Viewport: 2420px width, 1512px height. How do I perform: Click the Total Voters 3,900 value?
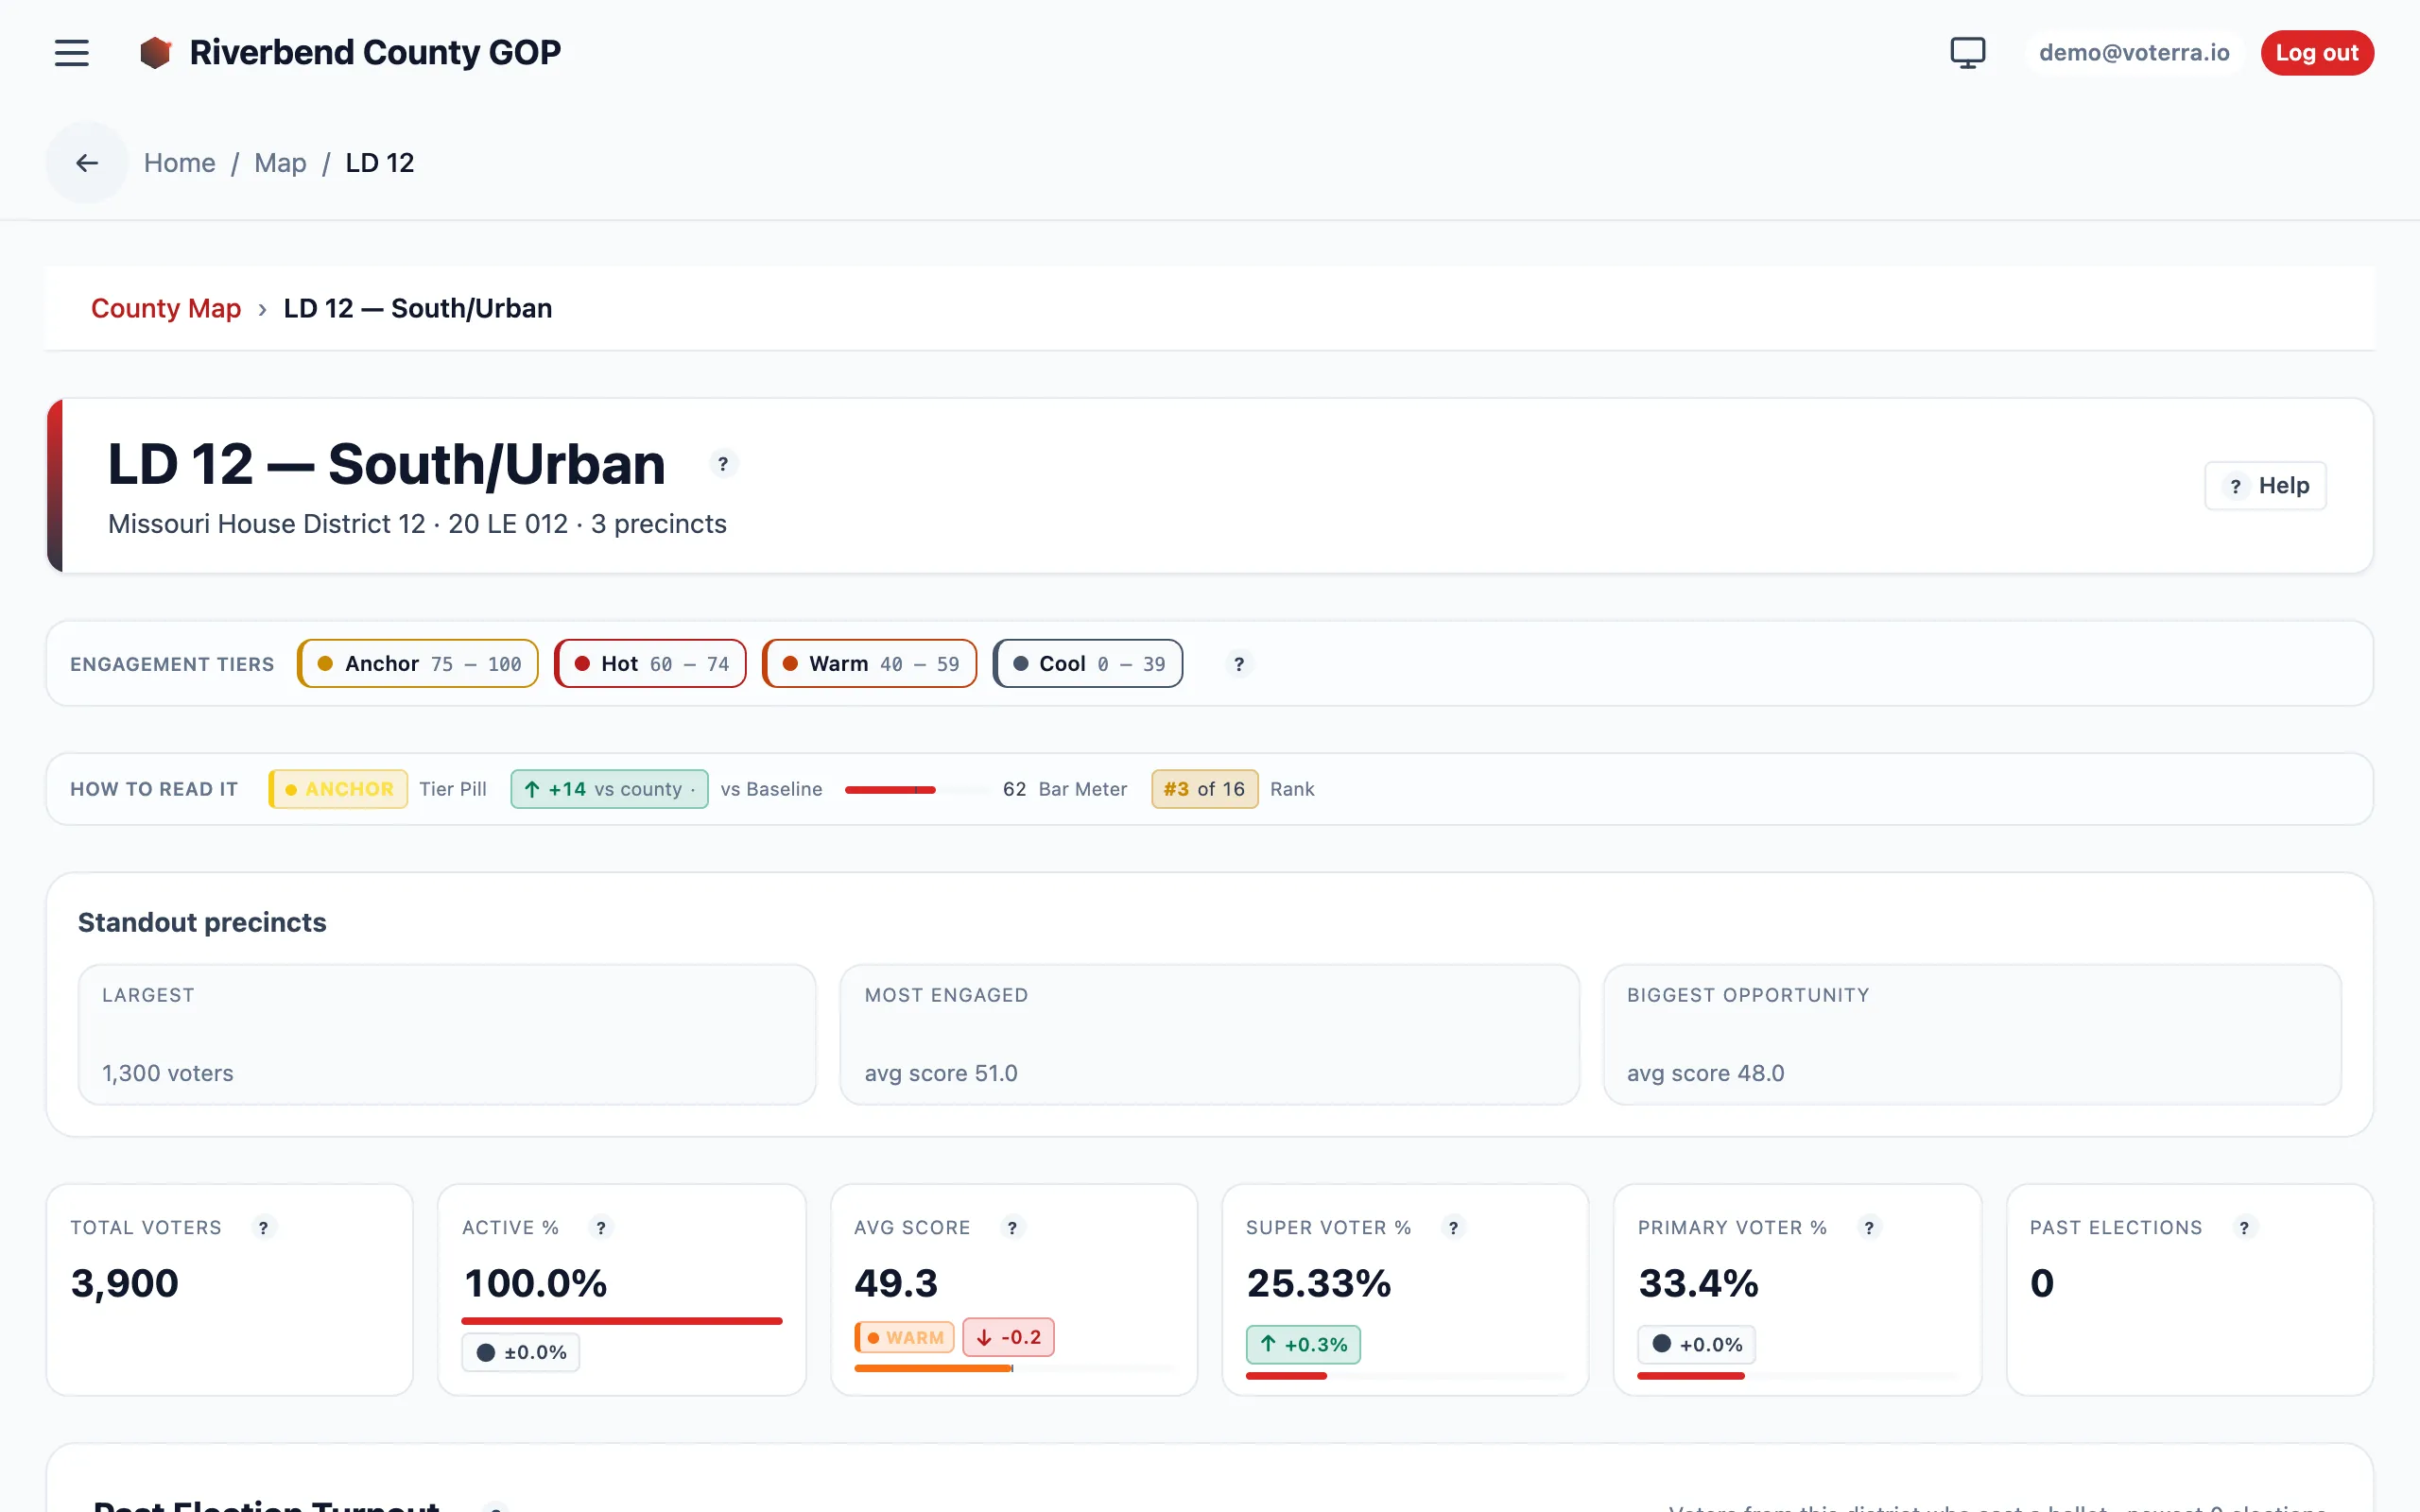click(x=125, y=1283)
